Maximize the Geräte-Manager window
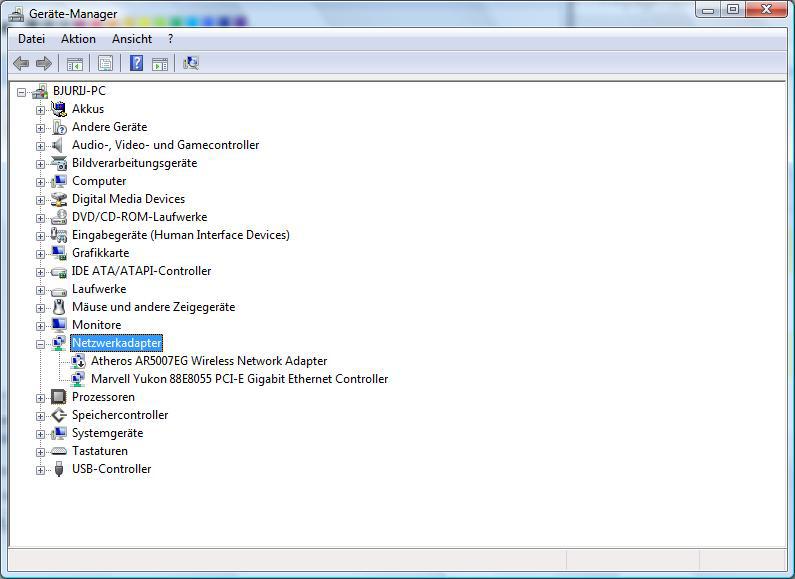795x579 pixels. [733, 9]
